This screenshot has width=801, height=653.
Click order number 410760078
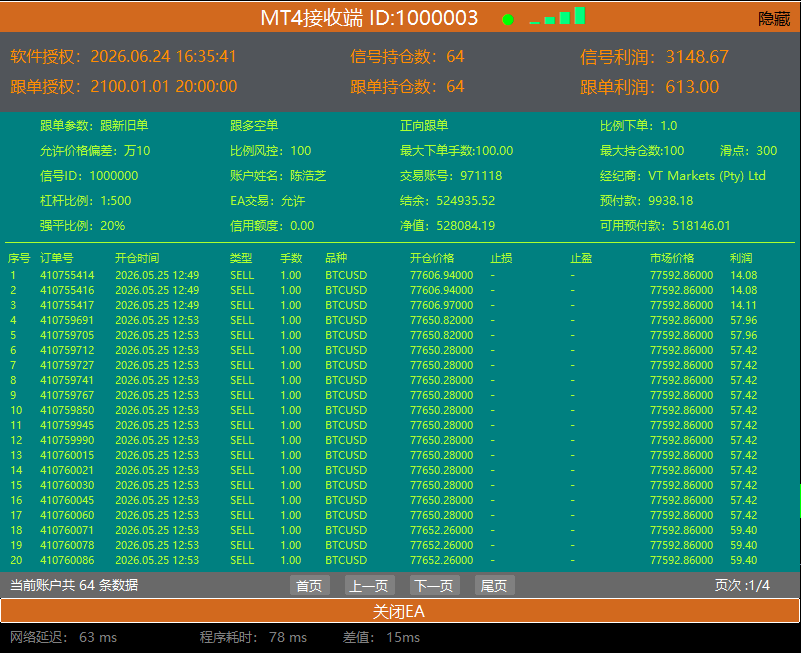click(x=67, y=545)
